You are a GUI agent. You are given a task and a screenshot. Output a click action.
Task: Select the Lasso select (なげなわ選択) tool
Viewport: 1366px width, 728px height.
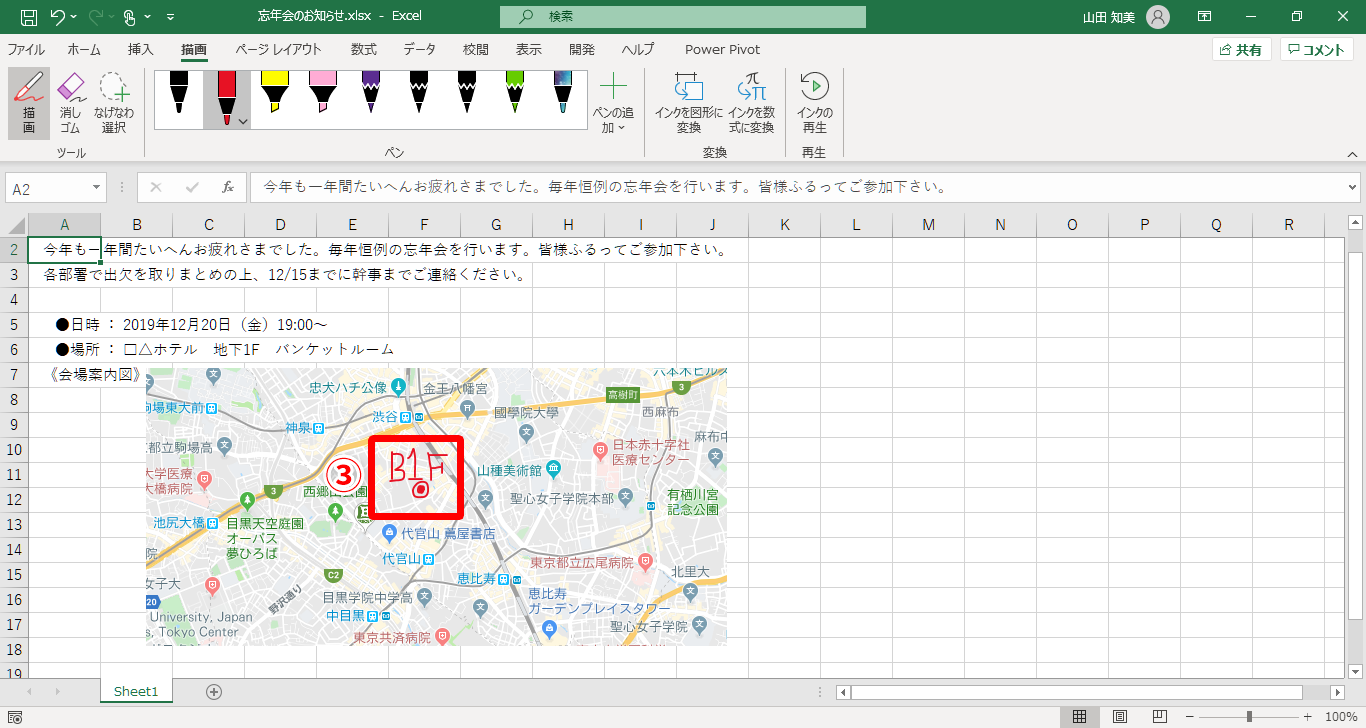pyautogui.click(x=114, y=100)
